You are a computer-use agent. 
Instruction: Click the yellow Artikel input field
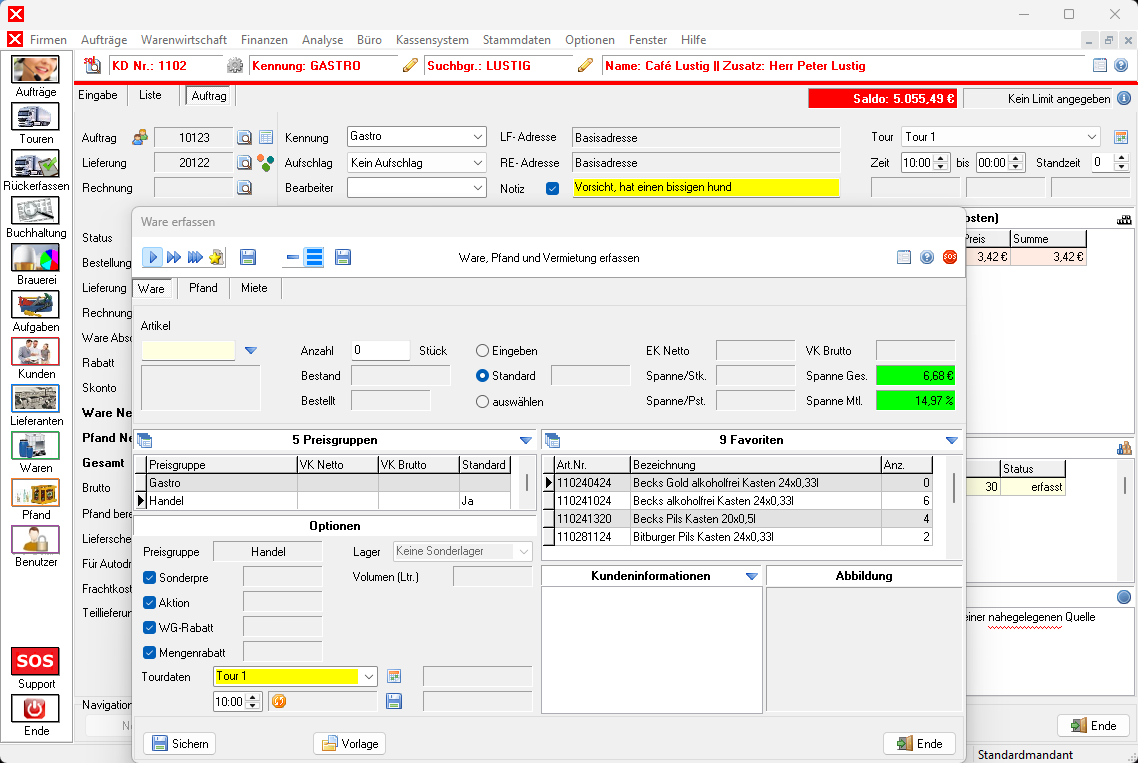pos(188,351)
